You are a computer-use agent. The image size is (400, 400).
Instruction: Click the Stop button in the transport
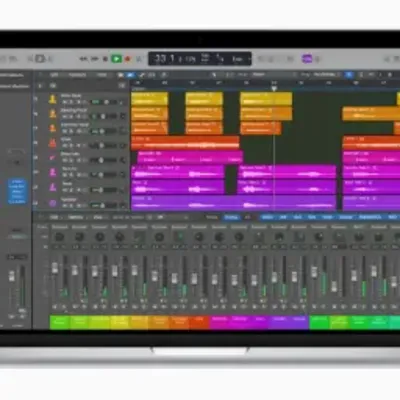[x=105, y=59]
